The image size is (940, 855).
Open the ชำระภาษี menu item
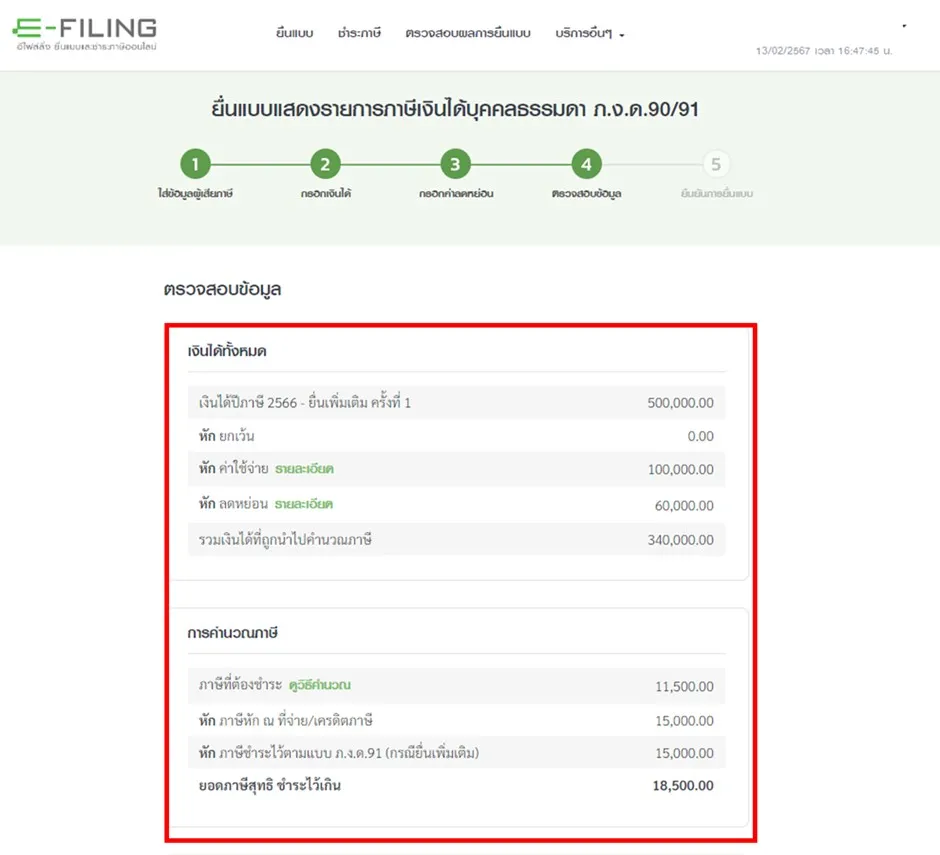click(x=359, y=33)
